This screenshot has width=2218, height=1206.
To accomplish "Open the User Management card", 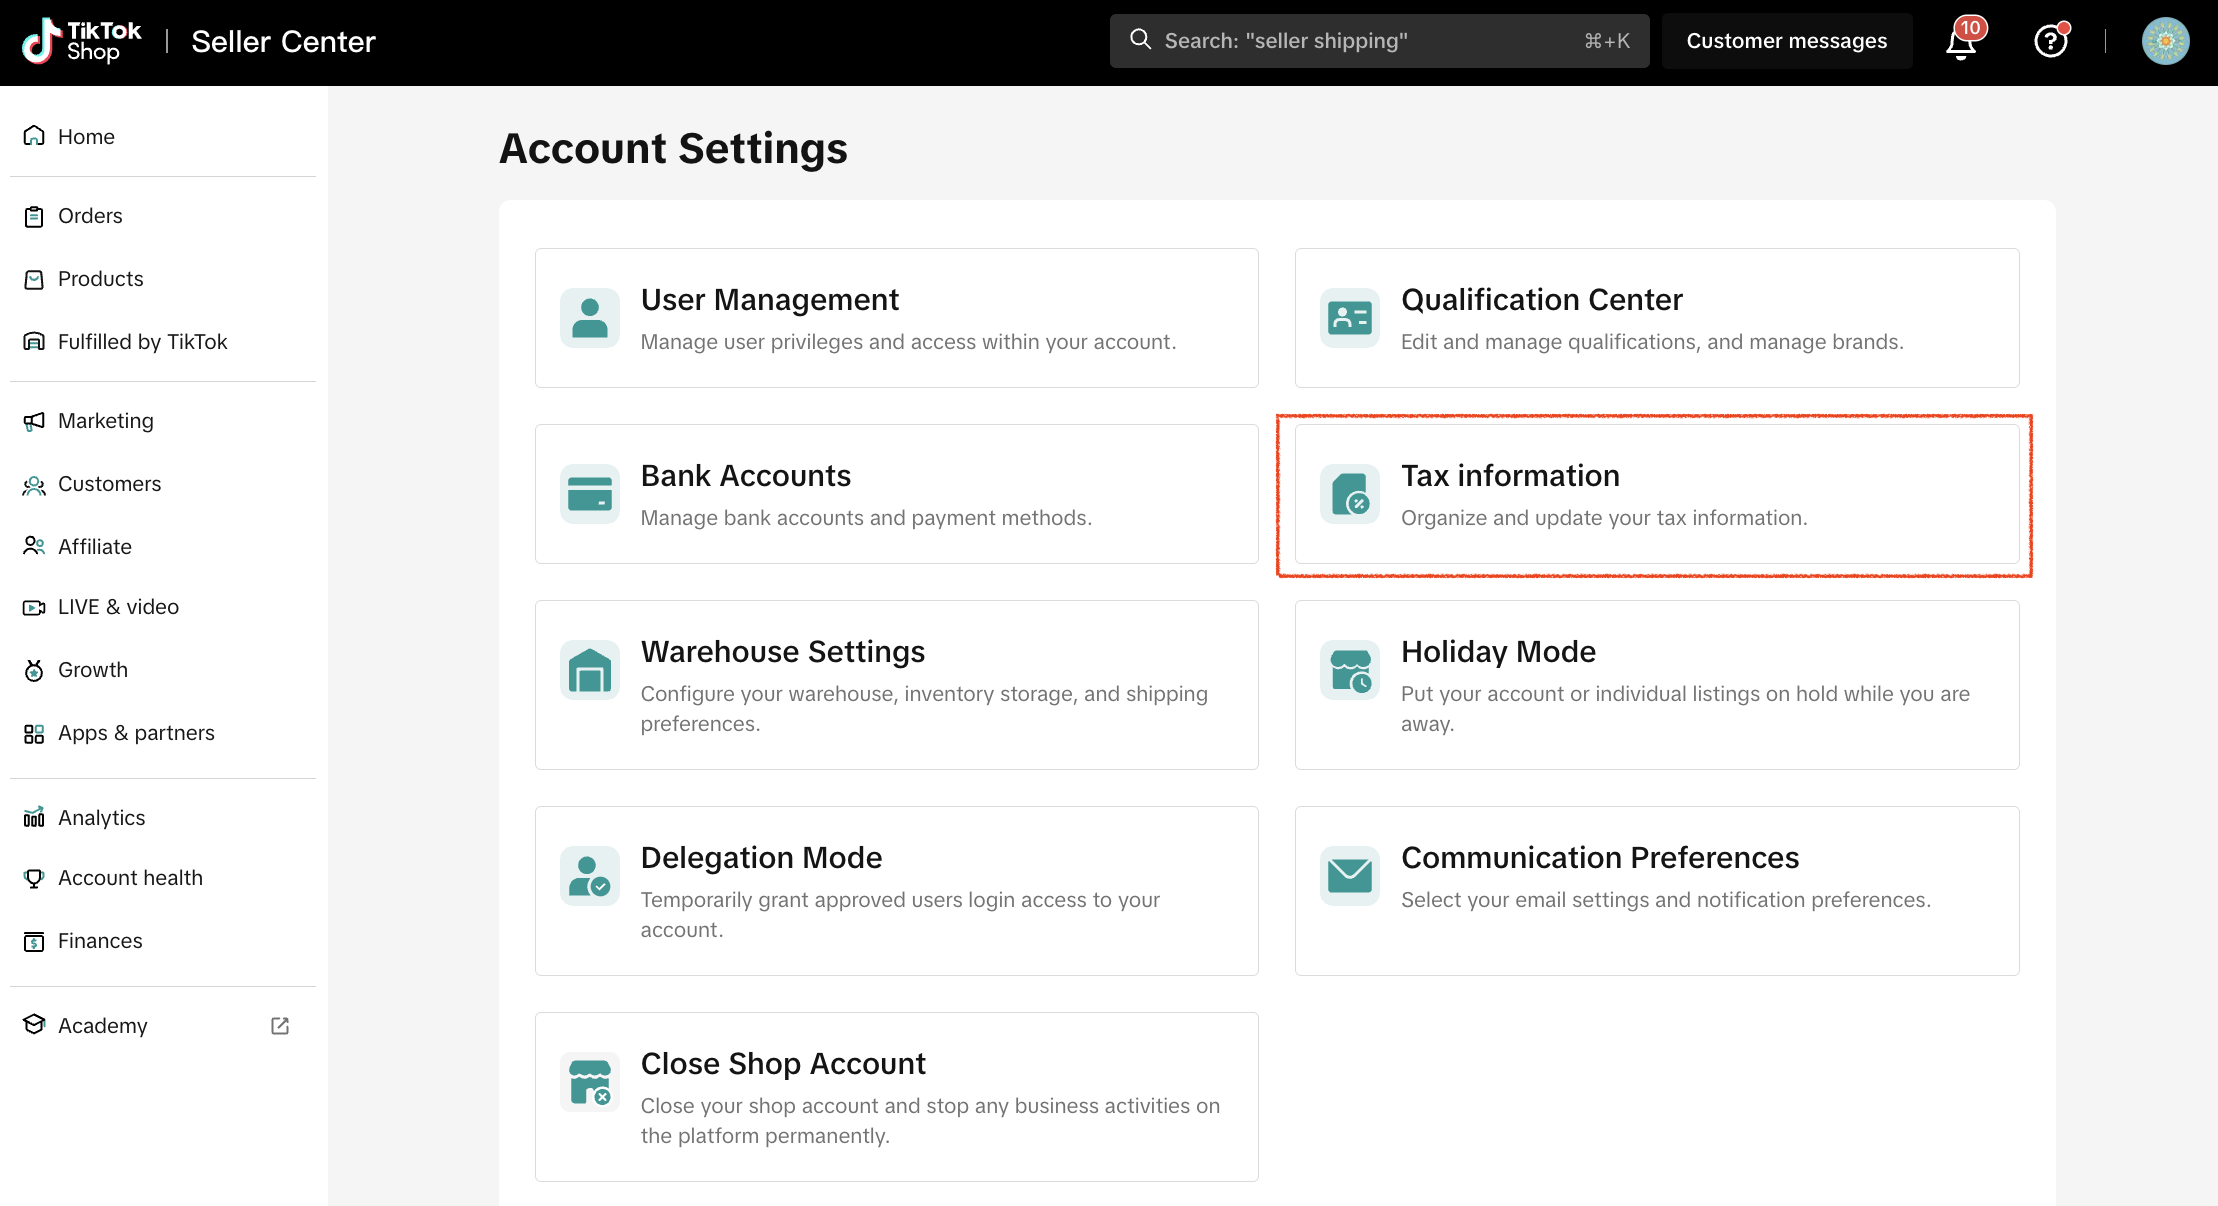I will click(896, 318).
